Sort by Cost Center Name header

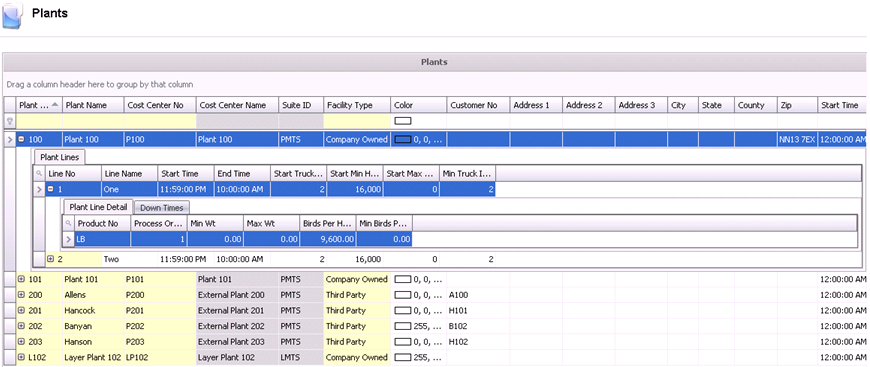pyautogui.click(x=237, y=105)
